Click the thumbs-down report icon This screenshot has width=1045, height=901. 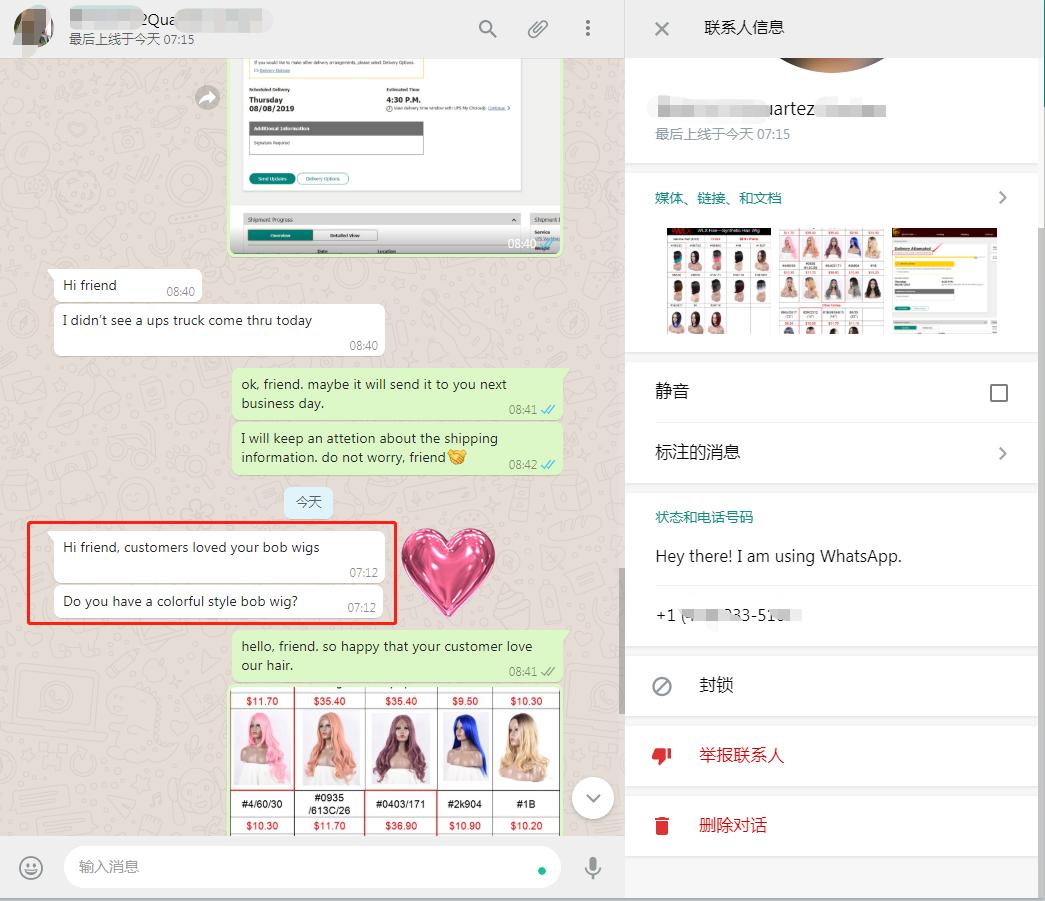(662, 756)
